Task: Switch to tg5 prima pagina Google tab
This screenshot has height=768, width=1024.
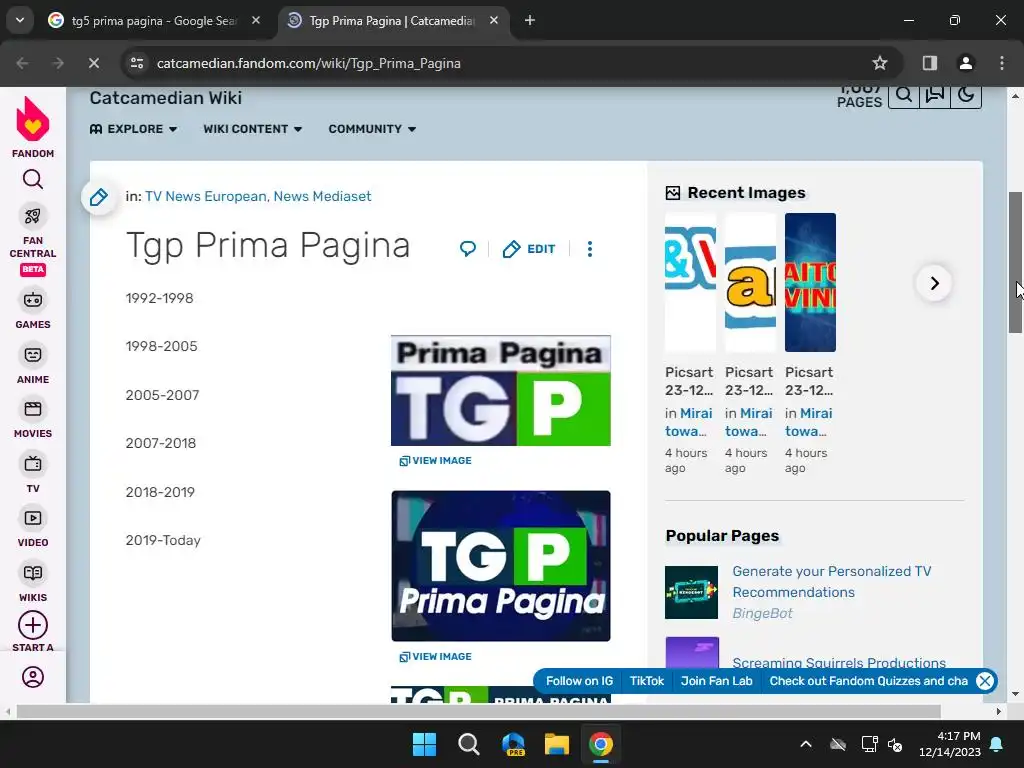Action: 153,21
